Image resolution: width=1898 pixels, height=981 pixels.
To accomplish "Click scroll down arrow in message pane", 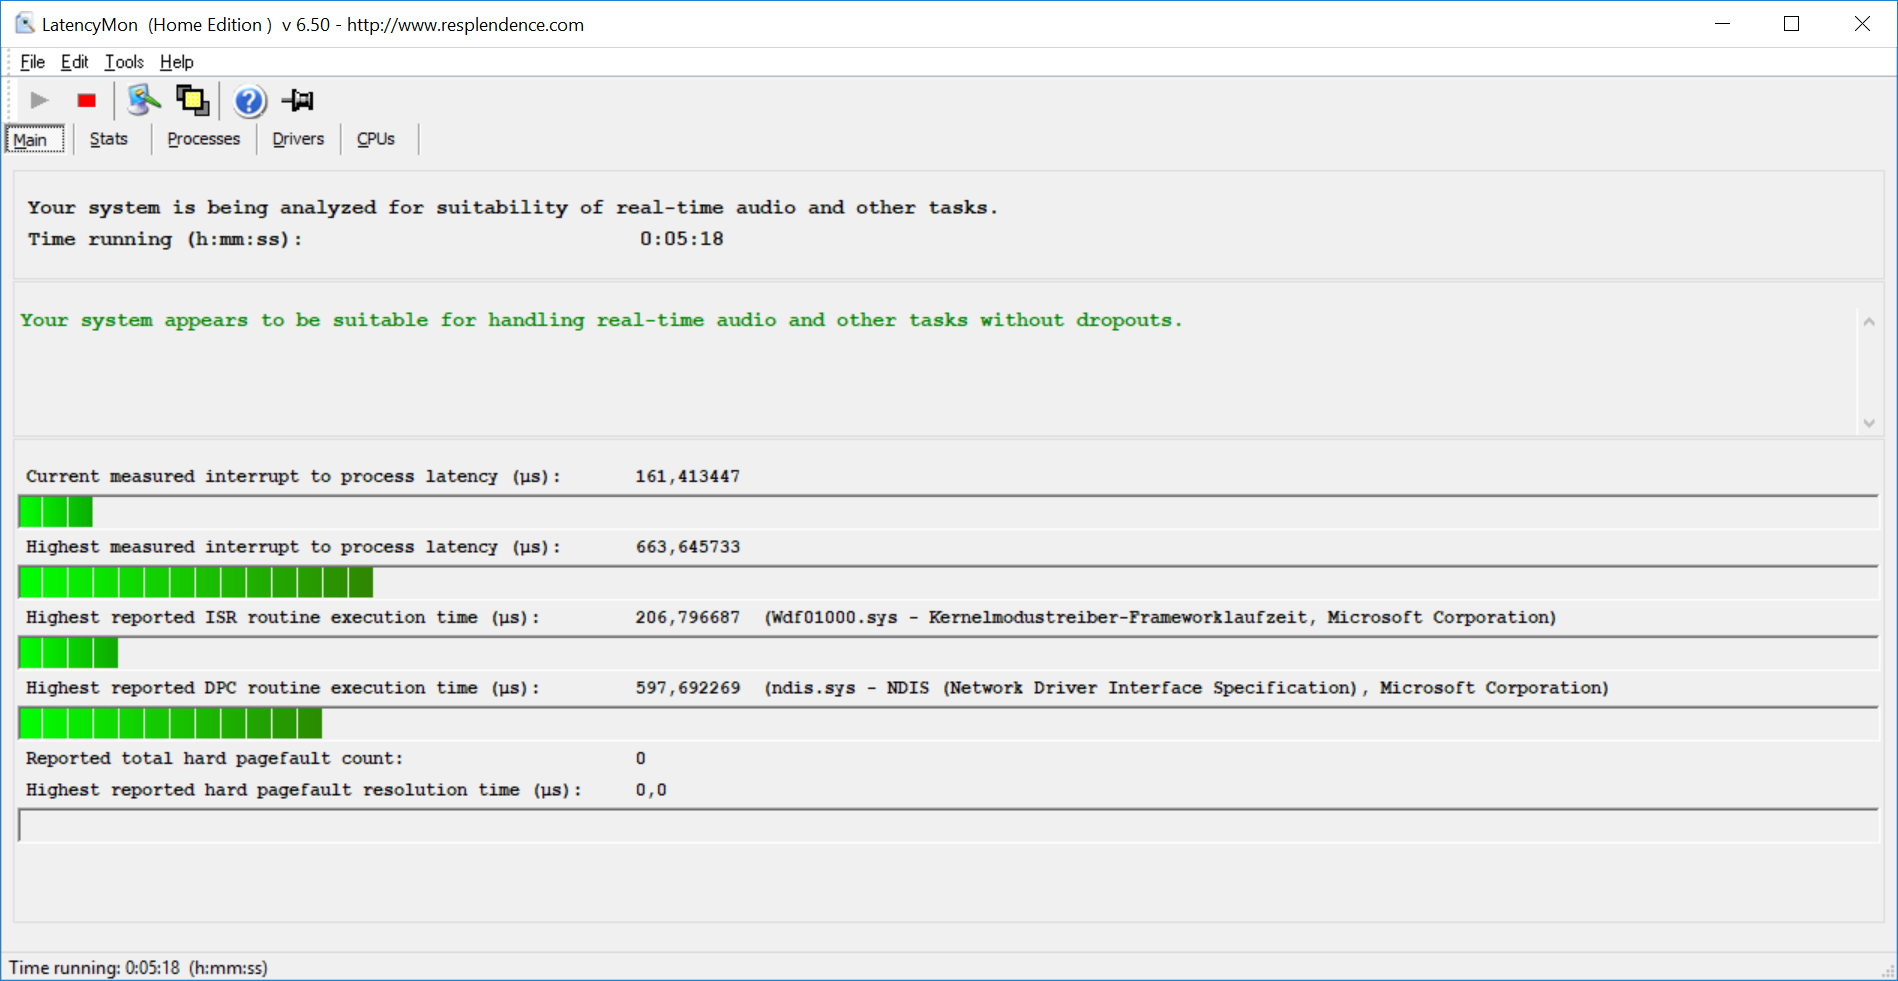I will click(x=1868, y=423).
